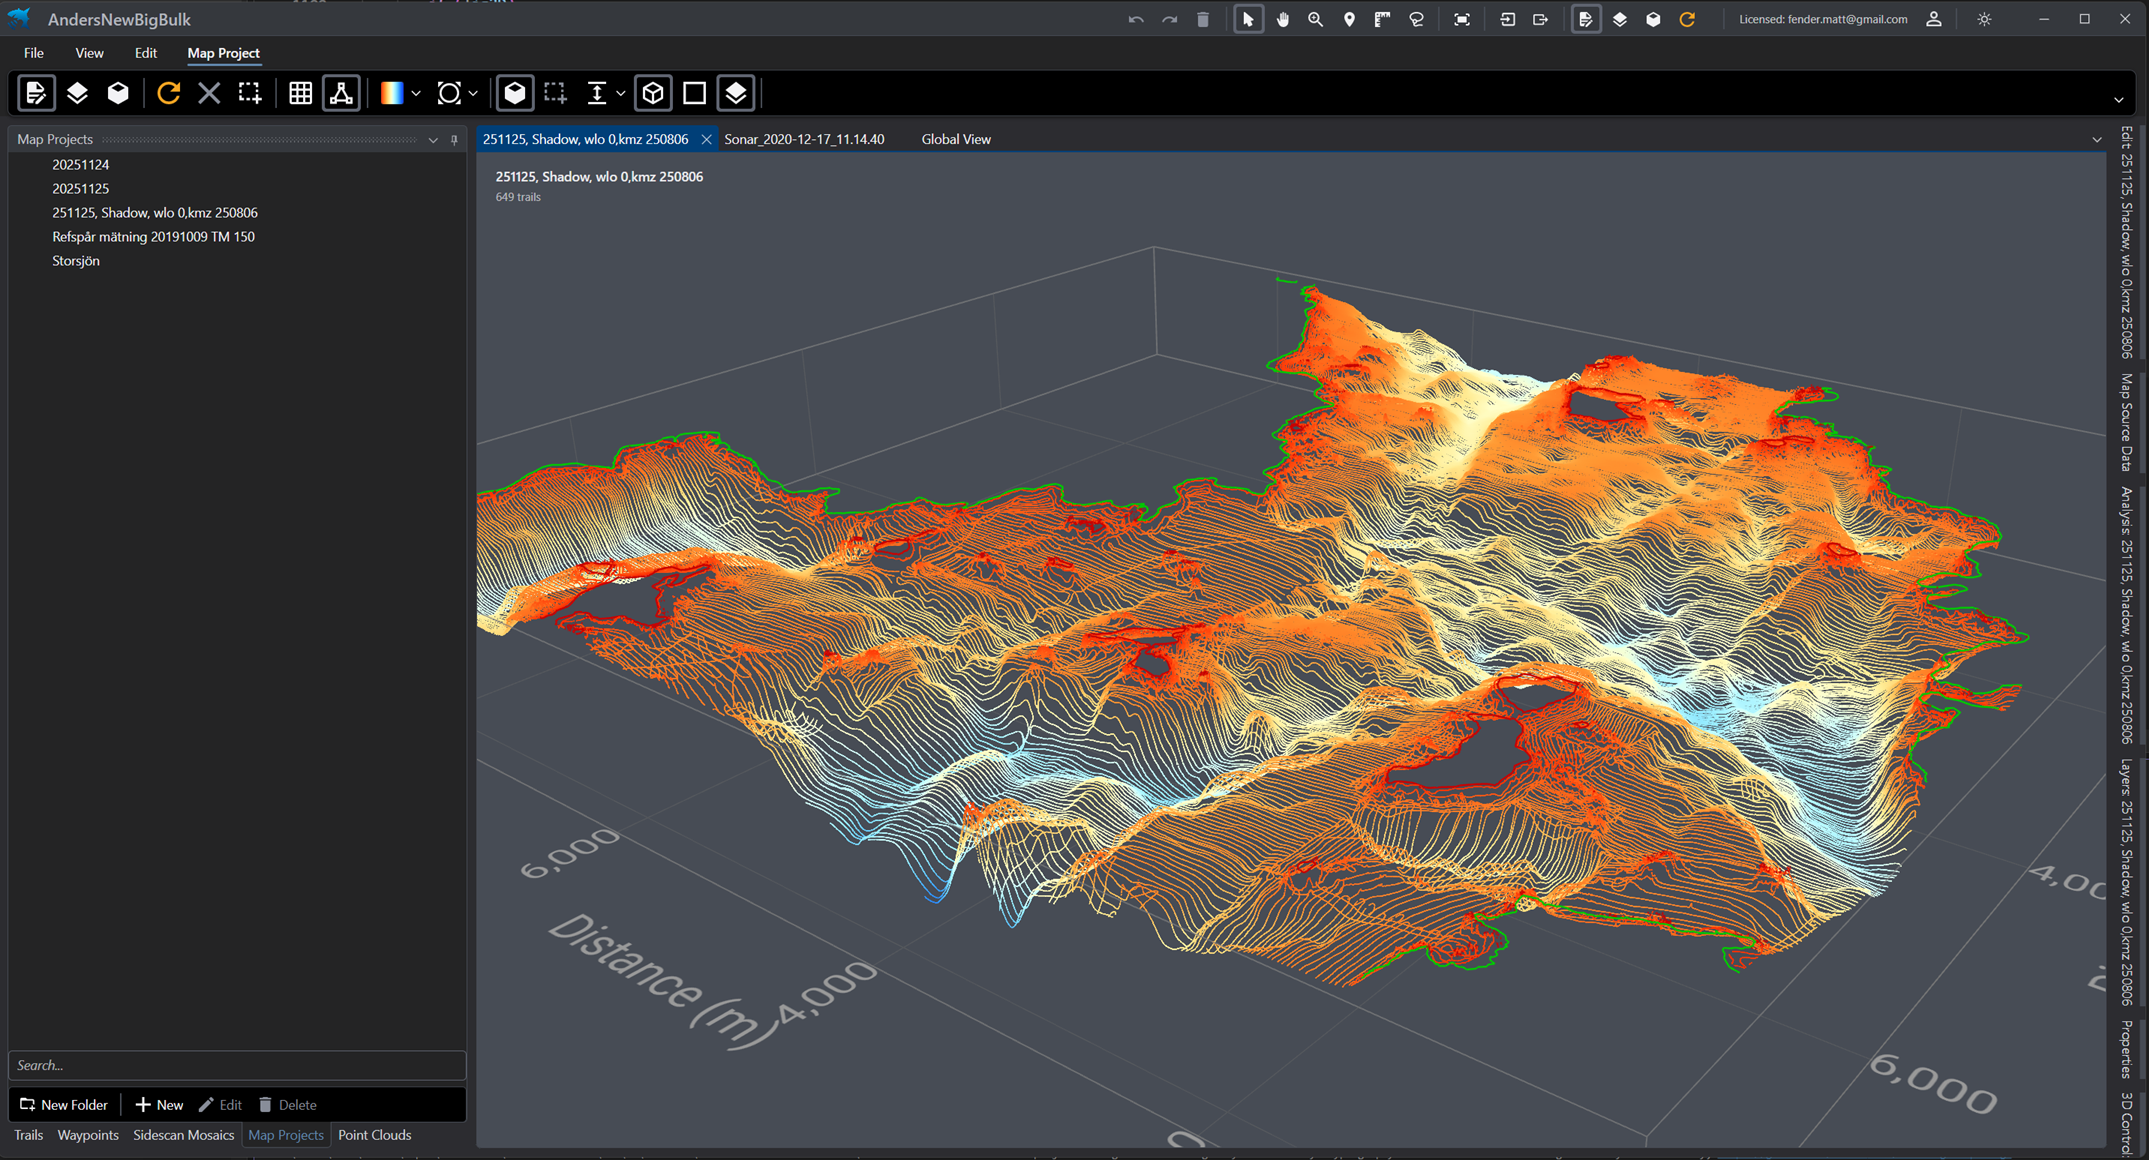Switch to the Sonar_2020-12-17_11.14.40 tab

(x=804, y=139)
